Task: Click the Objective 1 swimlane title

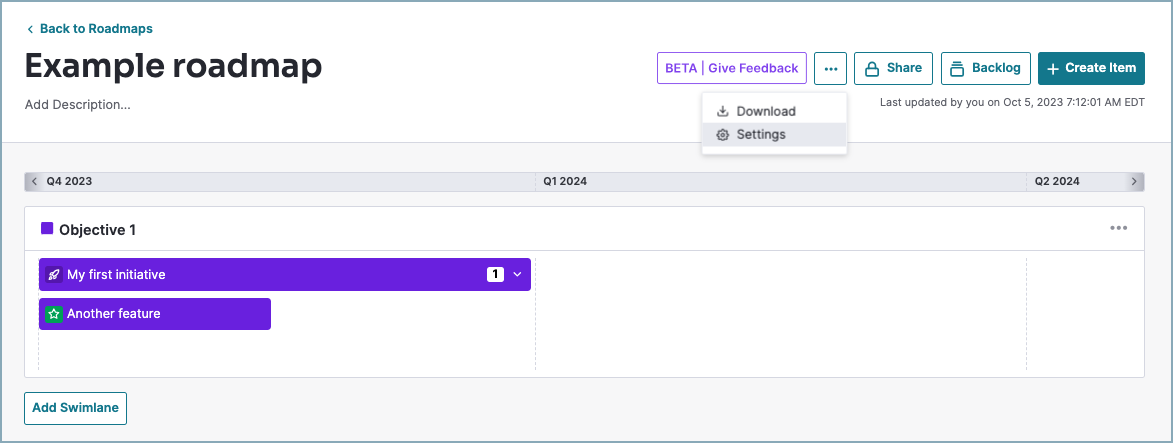Action: click(97, 230)
